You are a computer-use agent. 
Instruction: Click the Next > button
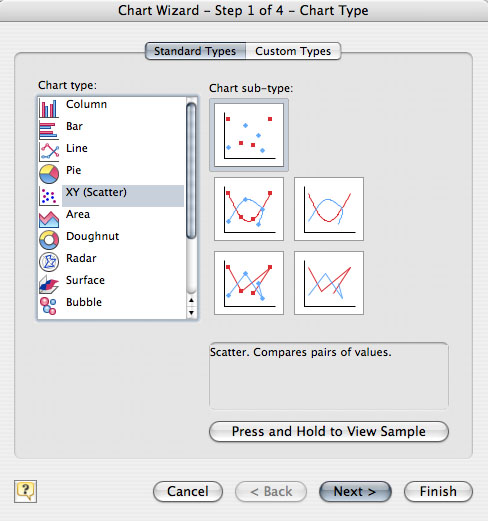(355, 491)
